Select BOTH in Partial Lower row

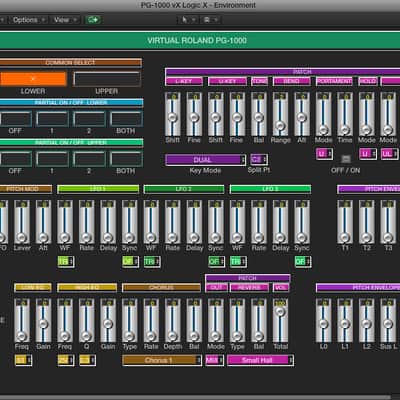click(x=126, y=119)
